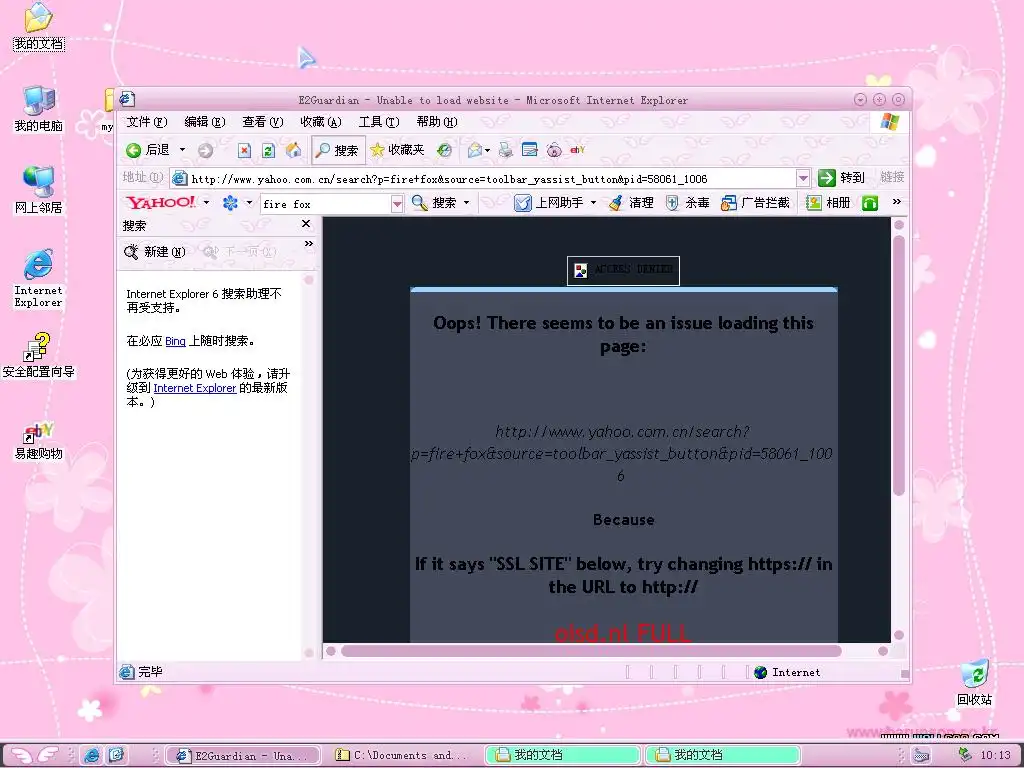This screenshot has width=1024, height=768.
Task: Open the 工具(T) menu
Action: [379, 122]
